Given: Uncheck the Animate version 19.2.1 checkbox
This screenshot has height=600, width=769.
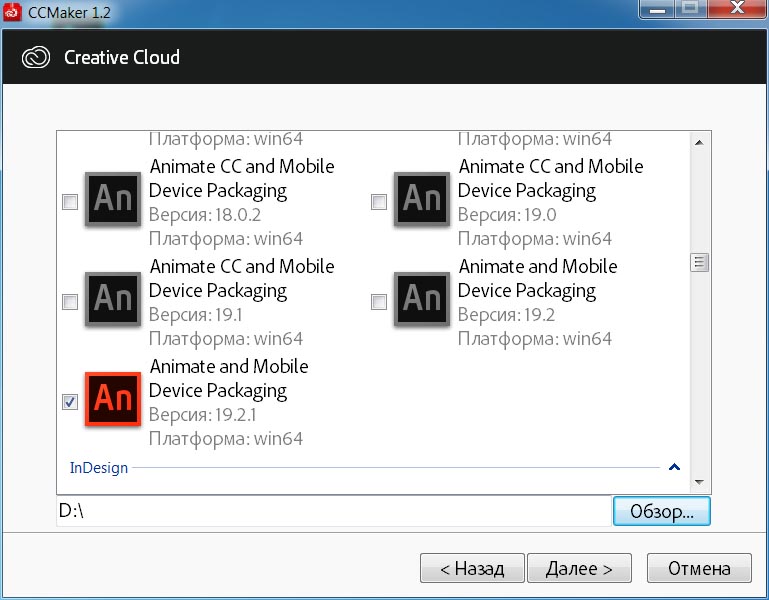Looking at the screenshot, I should [70, 402].
